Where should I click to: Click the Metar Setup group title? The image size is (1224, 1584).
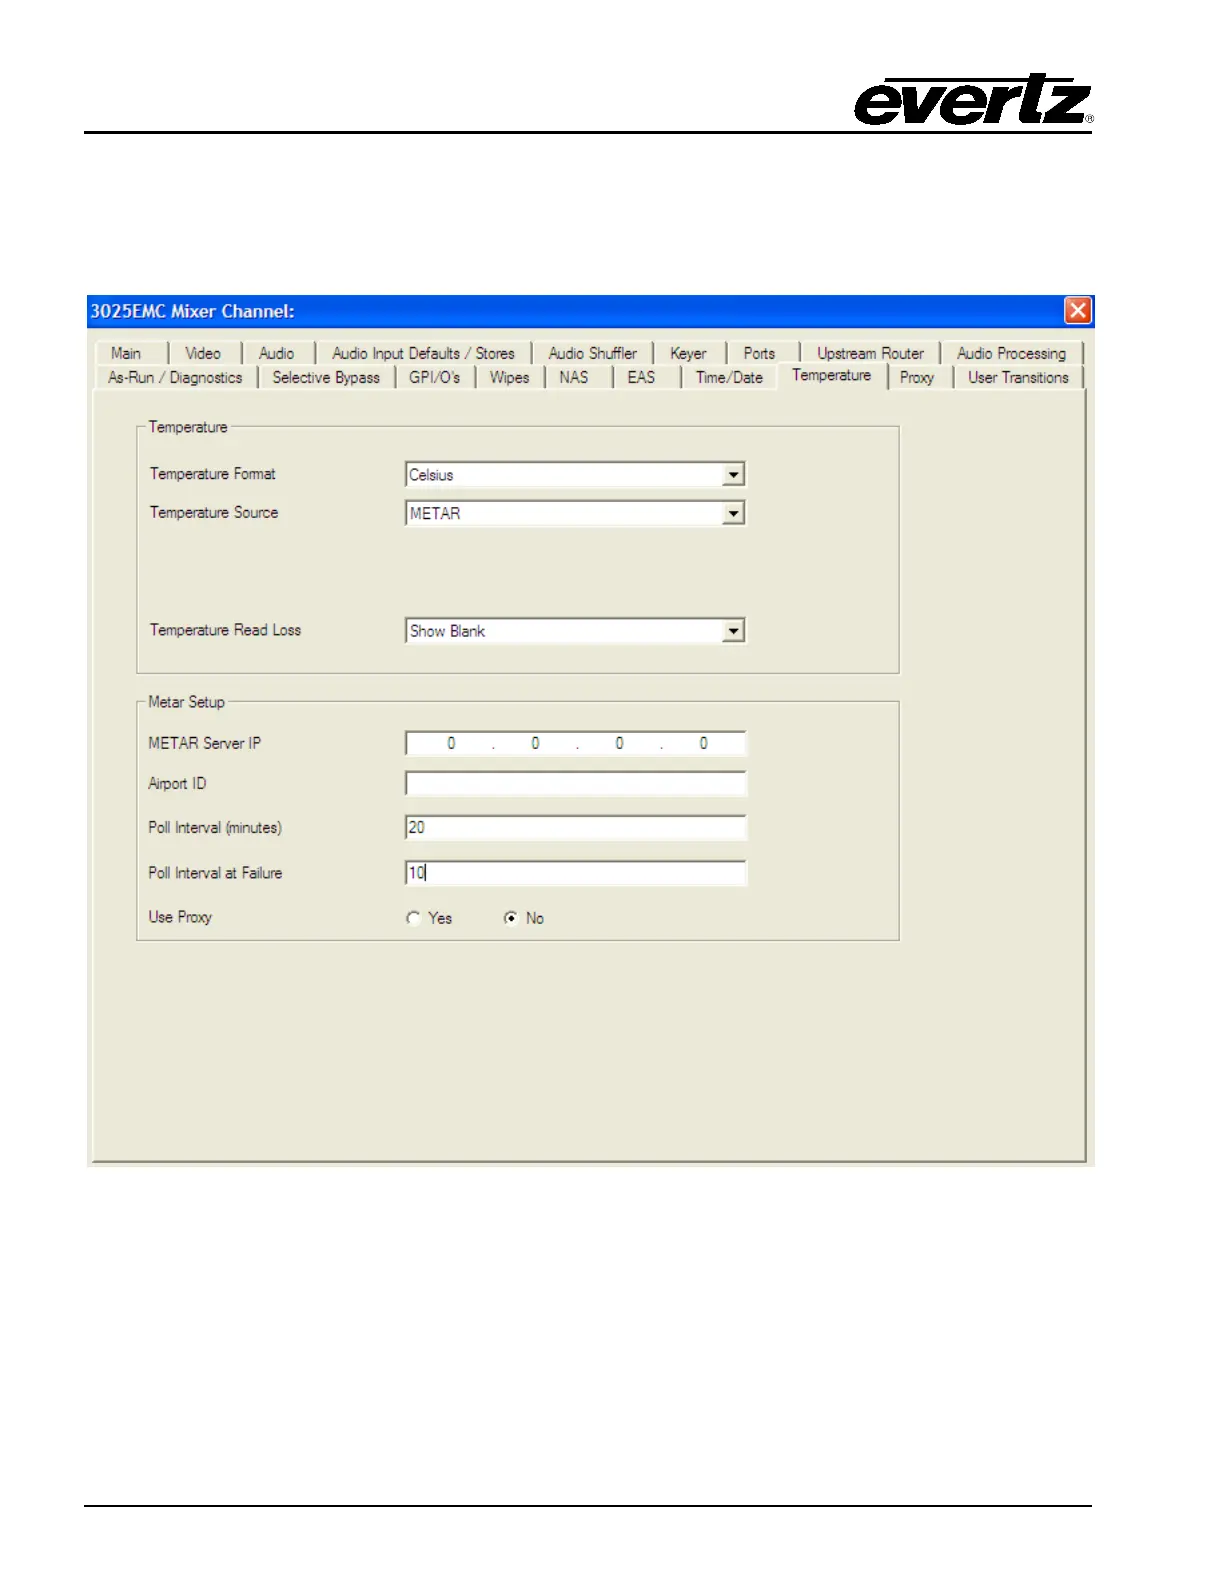point(186,702)
